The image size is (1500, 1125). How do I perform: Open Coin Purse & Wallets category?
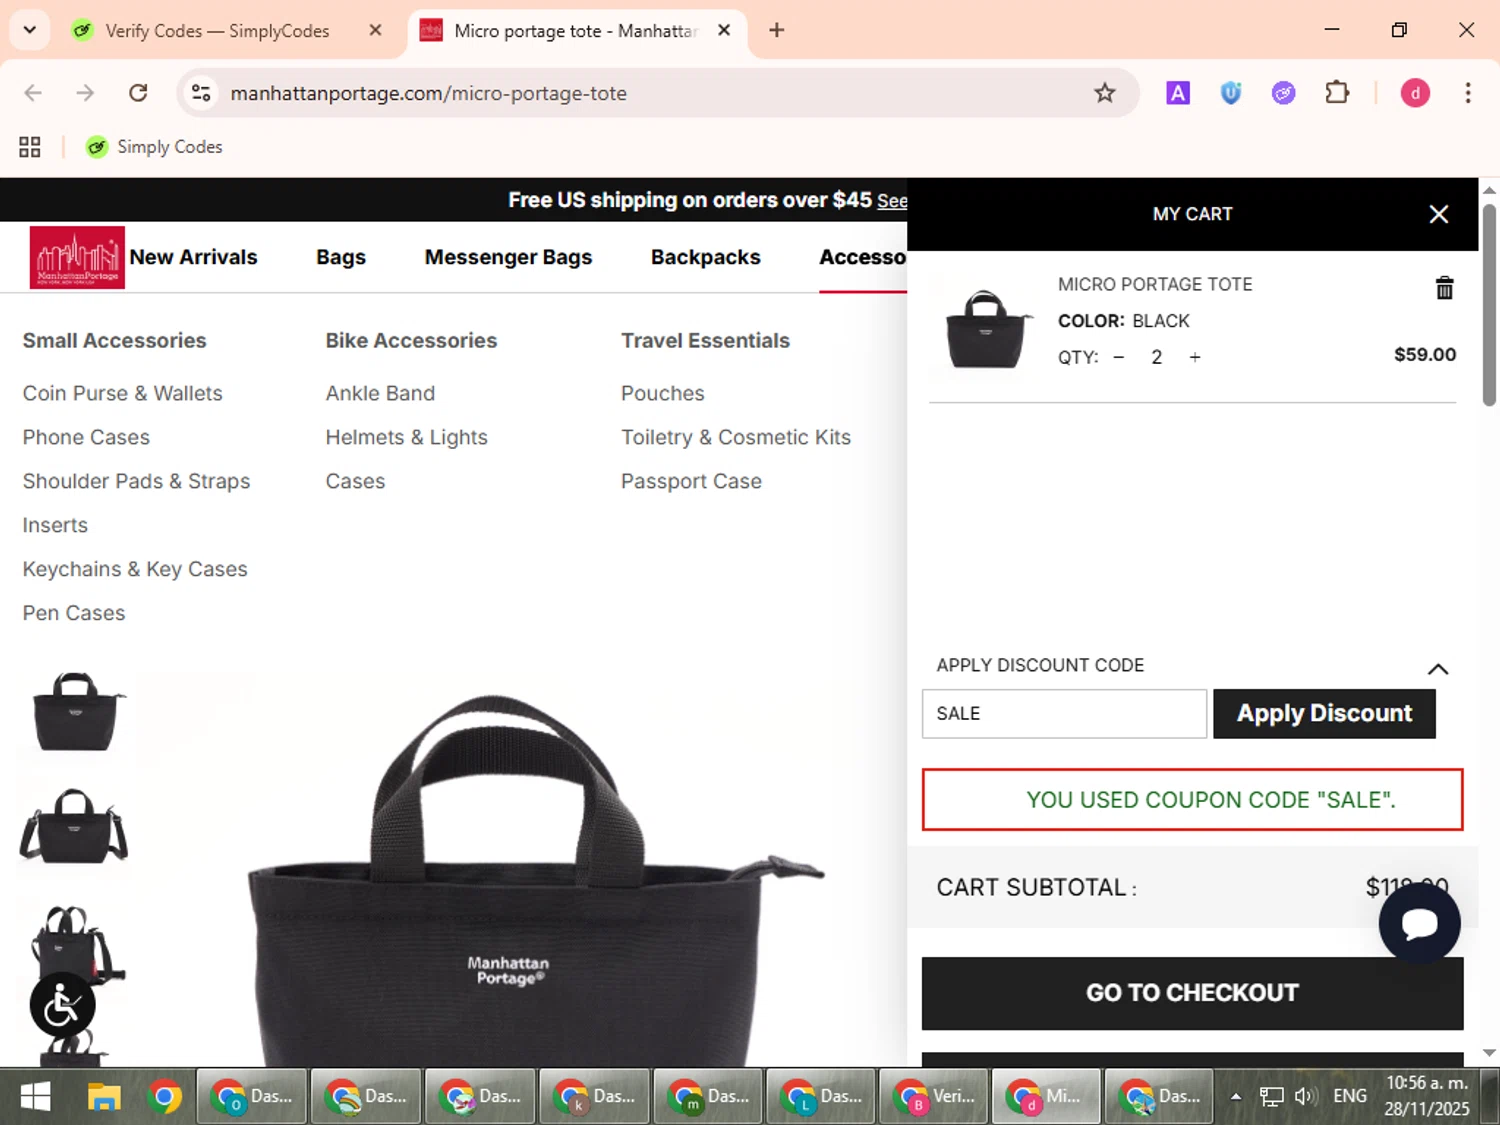[x=122, y=393]
